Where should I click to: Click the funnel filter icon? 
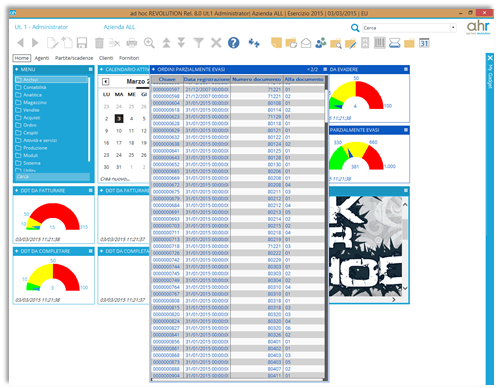pyautogui.click(x=199, y=43)
